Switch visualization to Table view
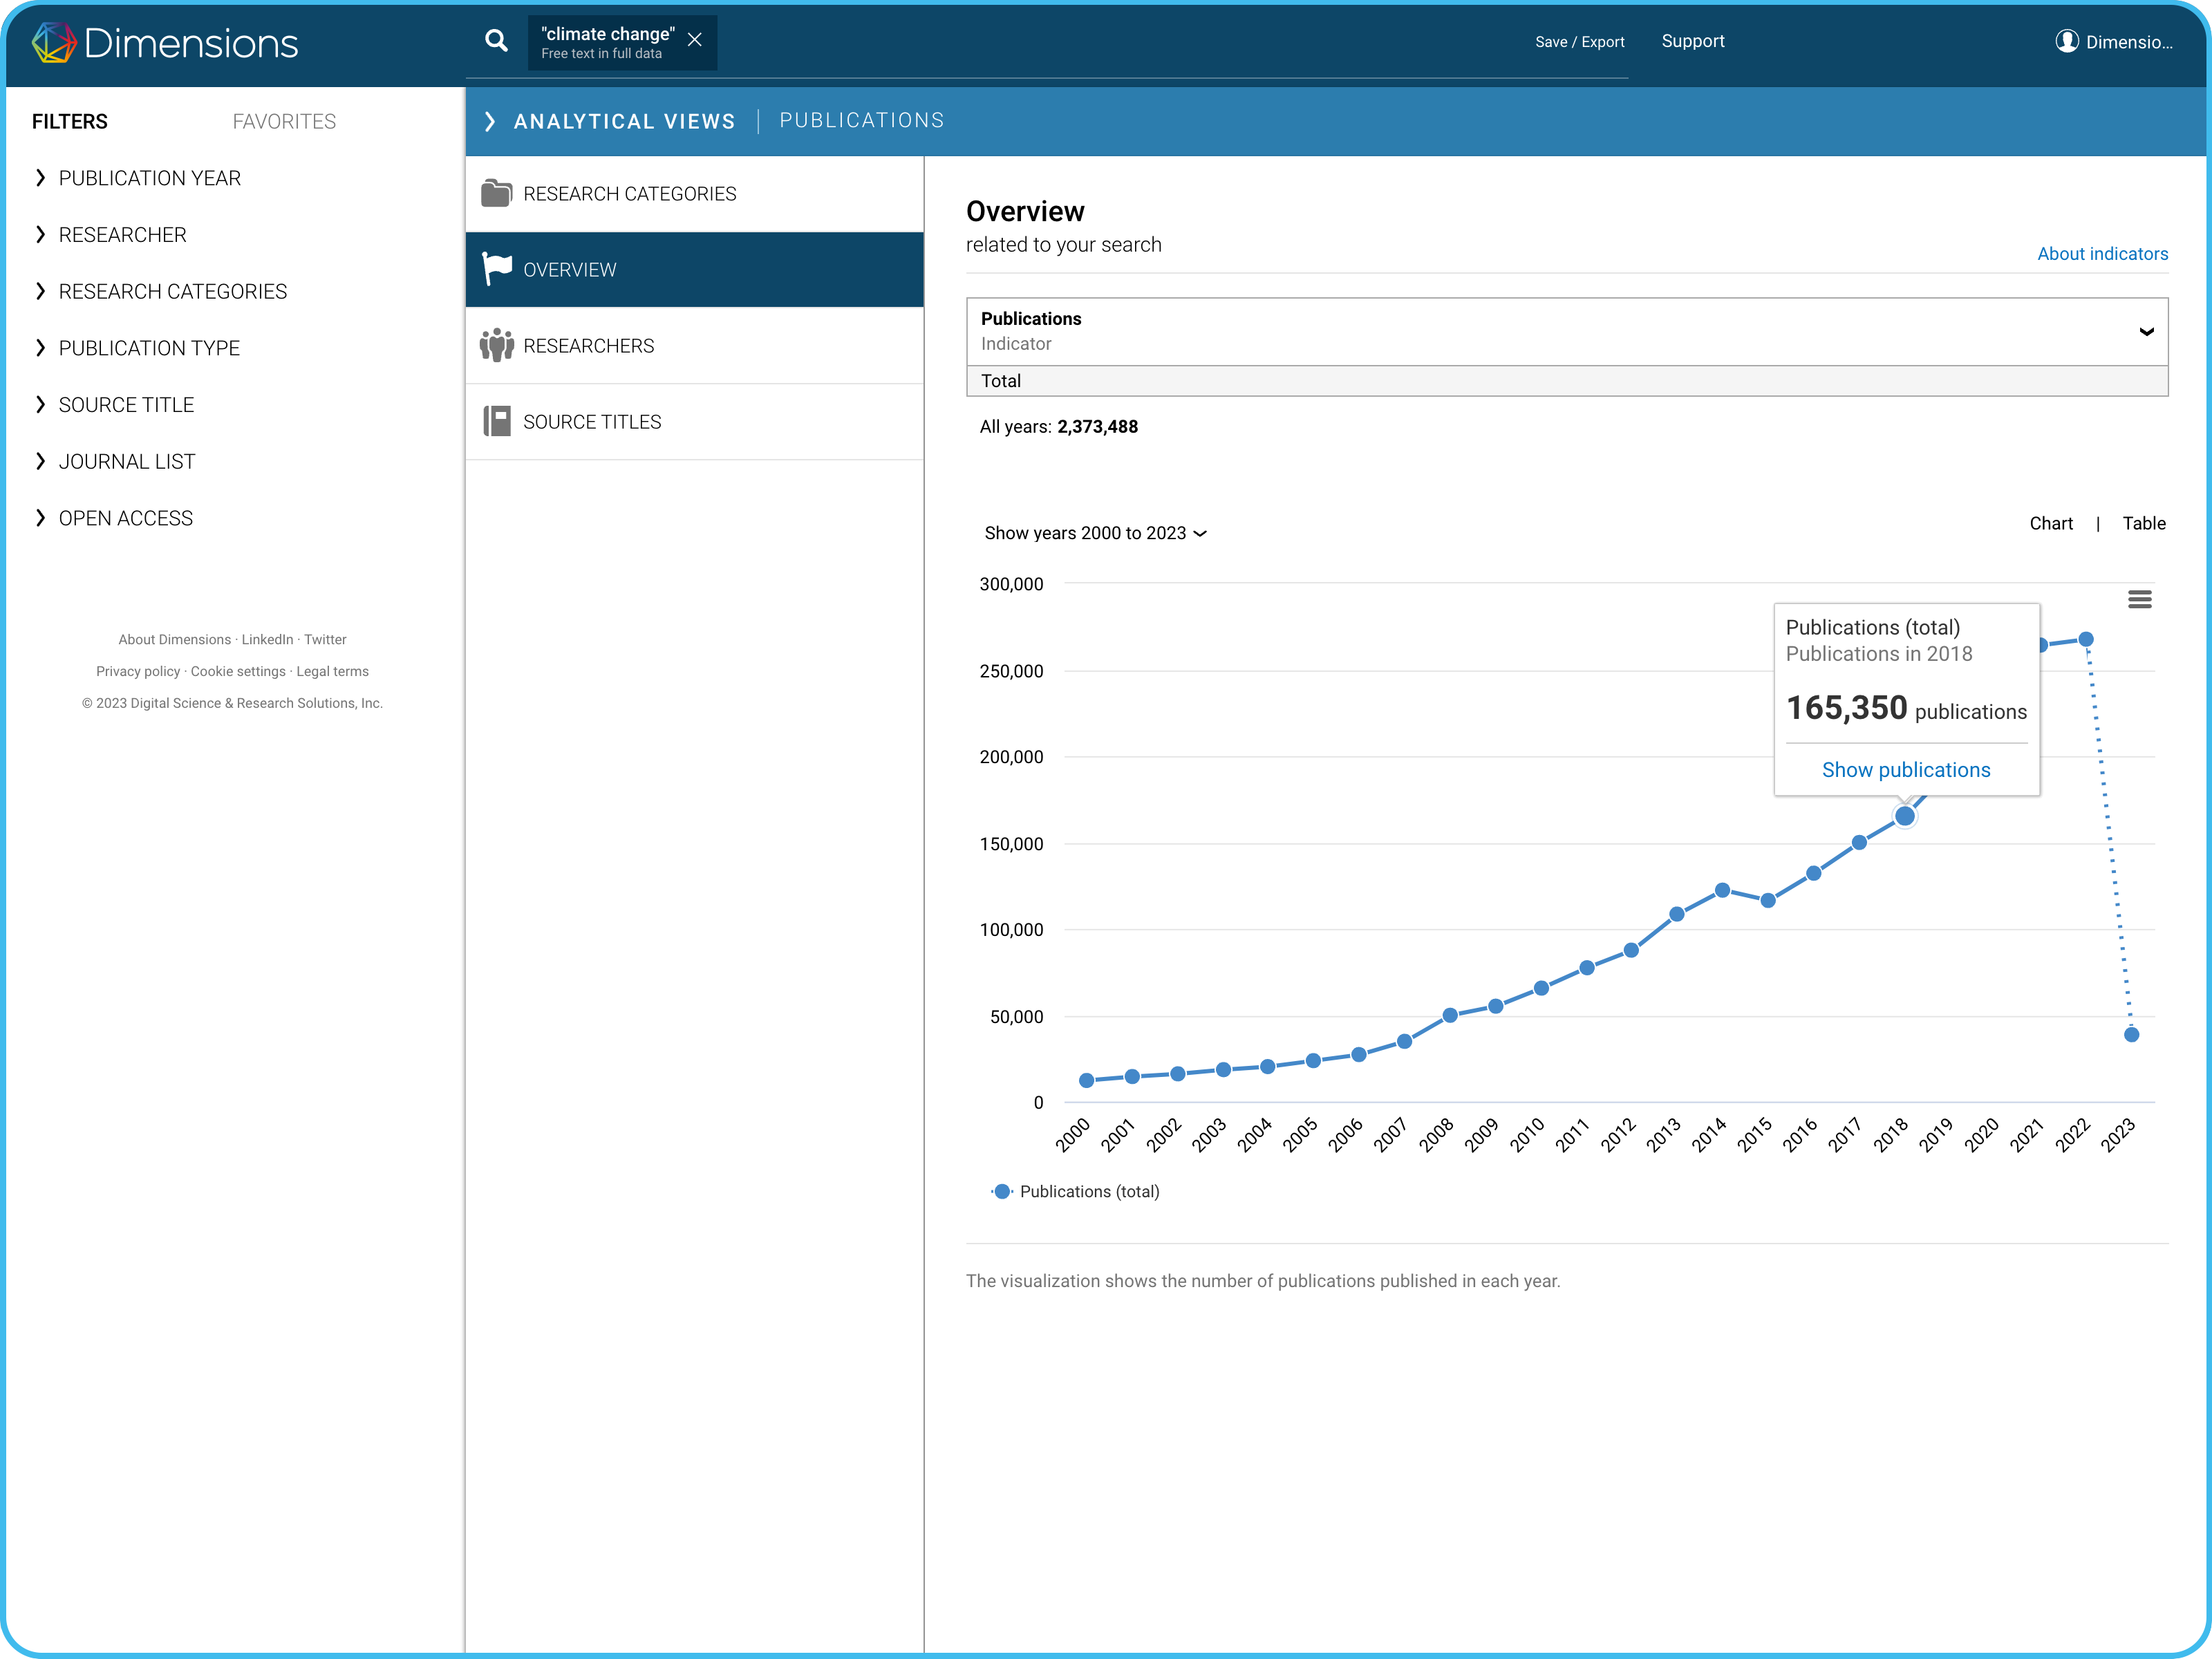This screenshot has width=2212, height=1659. pyautogui.click(x=2144, y=523)
